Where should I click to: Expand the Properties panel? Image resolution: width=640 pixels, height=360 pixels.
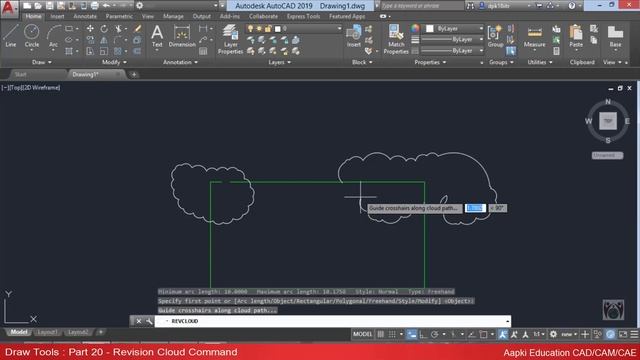pyautogui.click(x=430, y=62)
